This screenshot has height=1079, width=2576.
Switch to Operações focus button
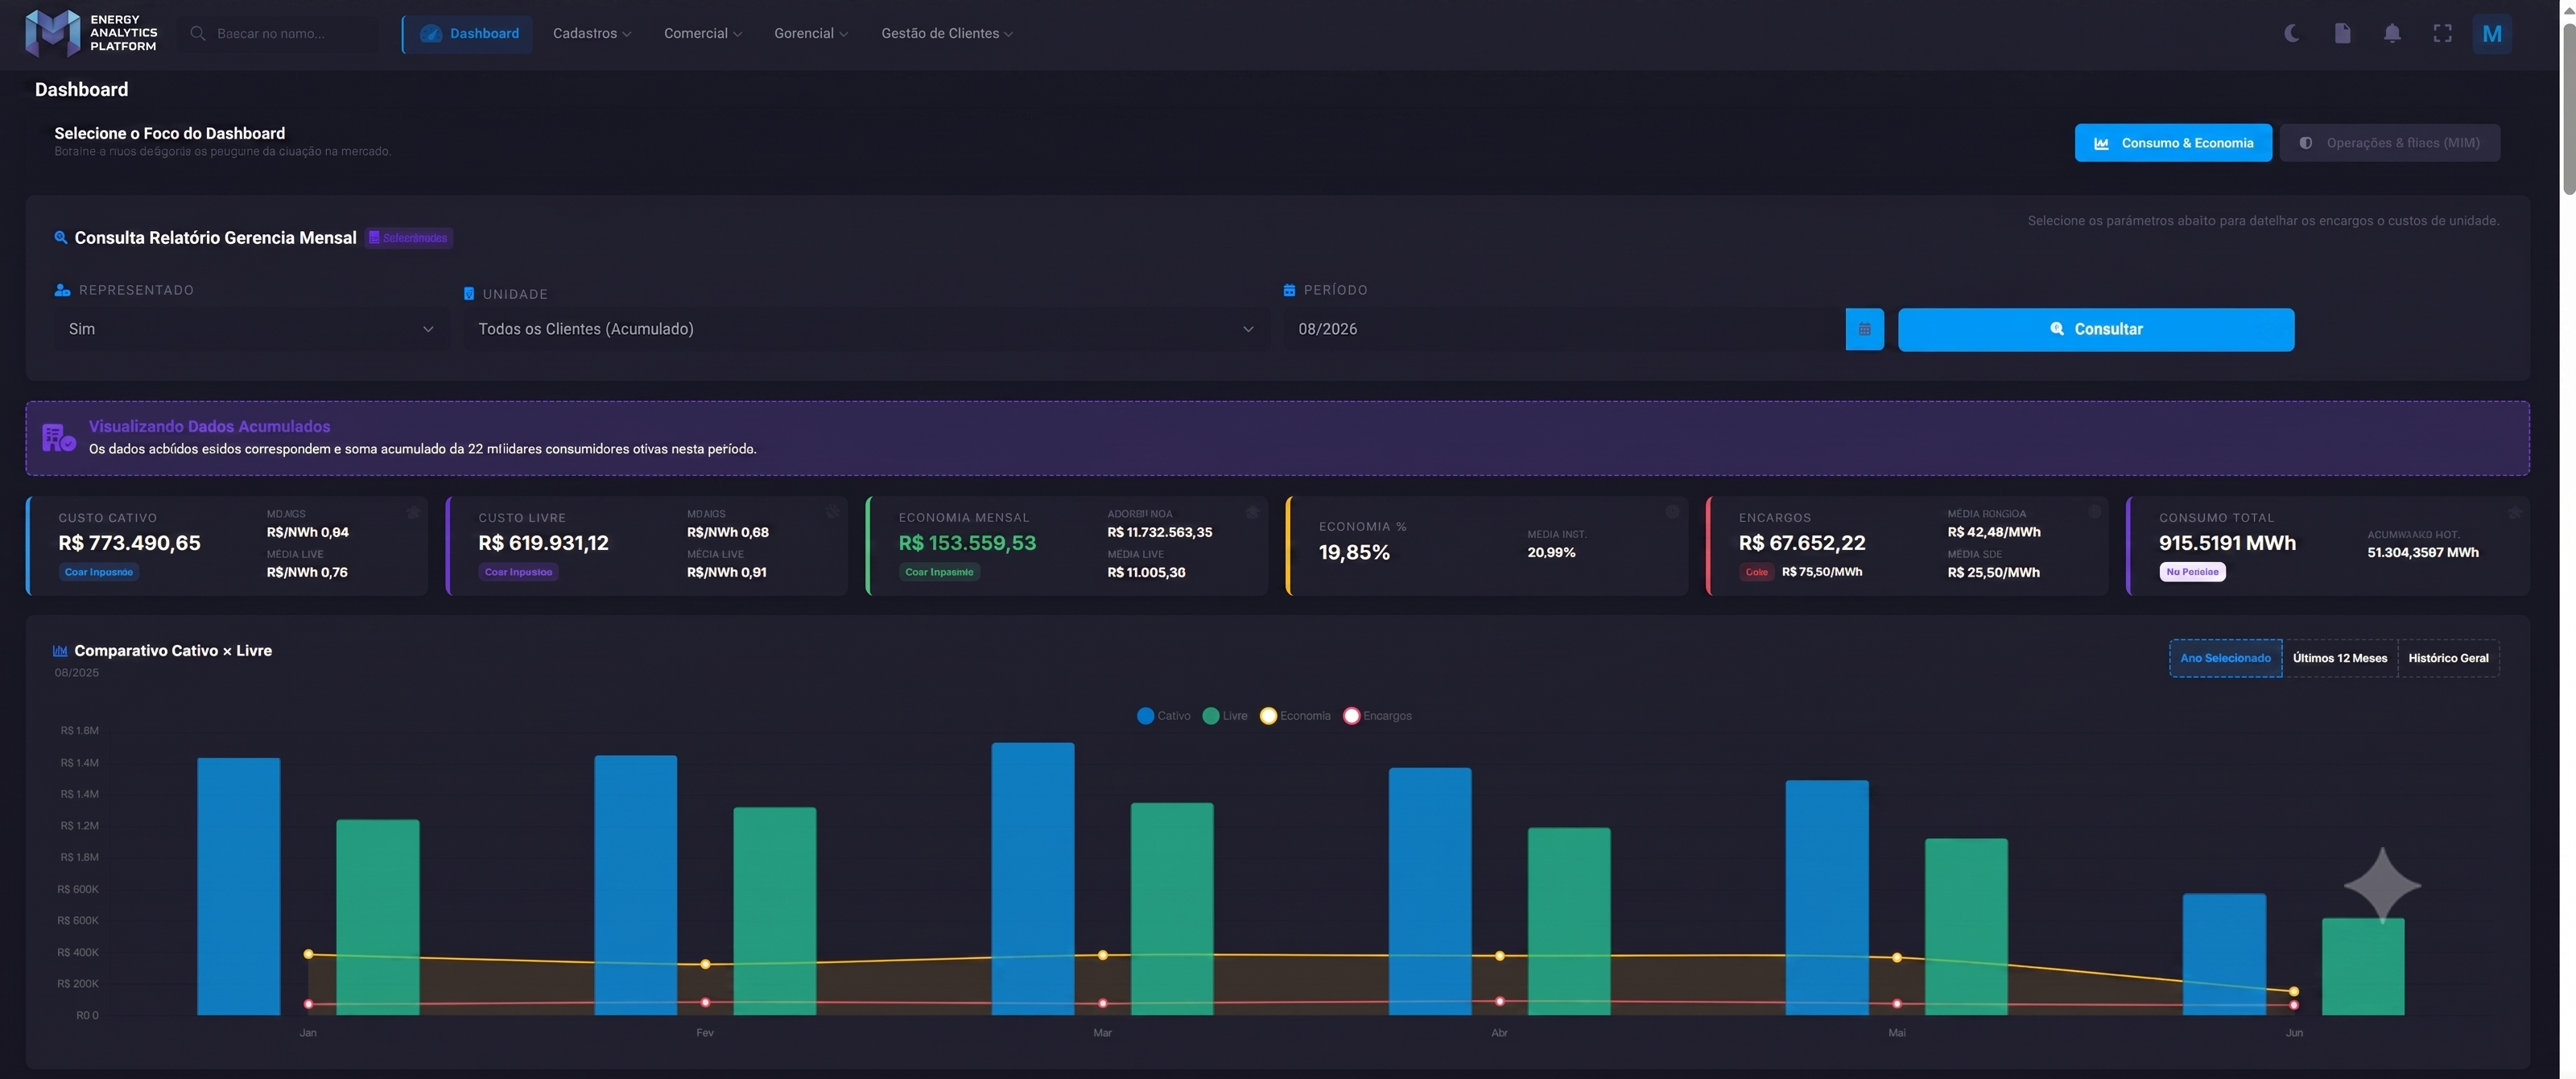2390,143
